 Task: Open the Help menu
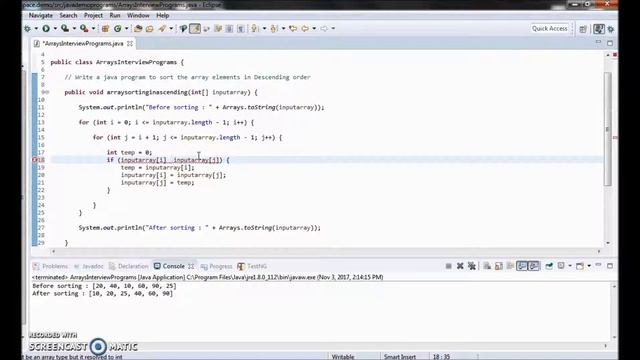(162, 16)
